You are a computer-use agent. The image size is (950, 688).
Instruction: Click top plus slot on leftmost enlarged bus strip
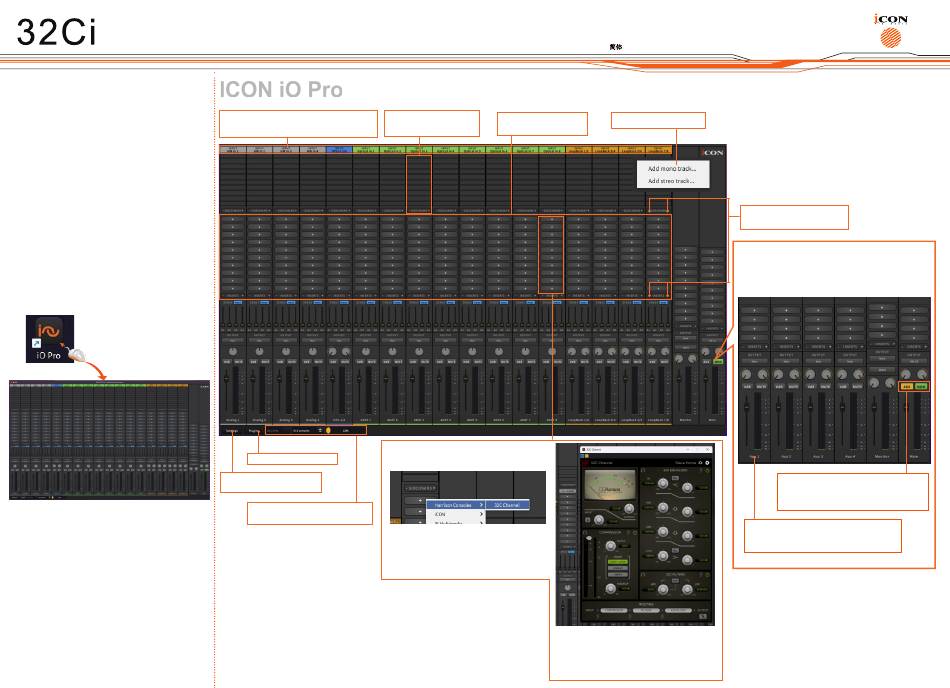pos(754,310)
